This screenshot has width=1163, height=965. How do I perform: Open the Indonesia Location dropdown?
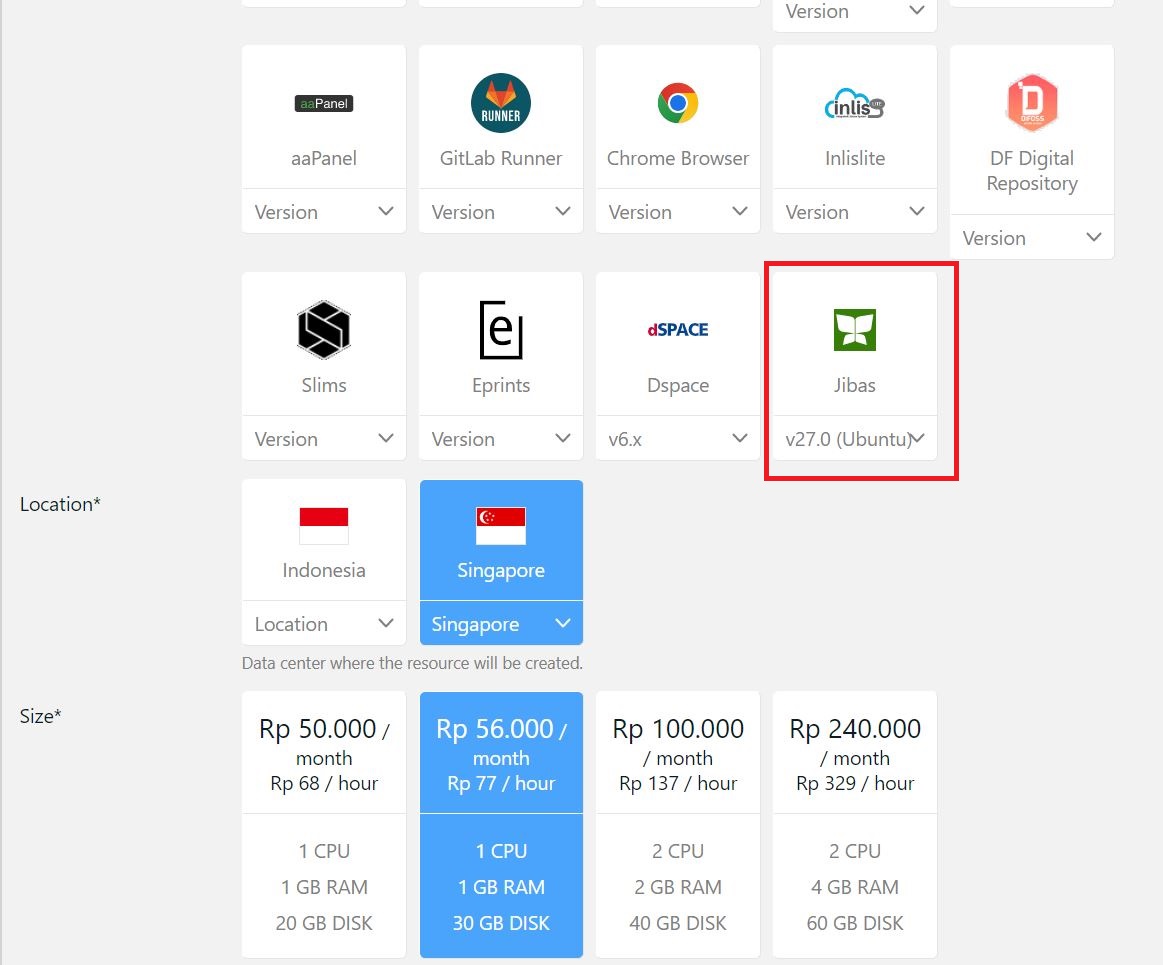324,624
